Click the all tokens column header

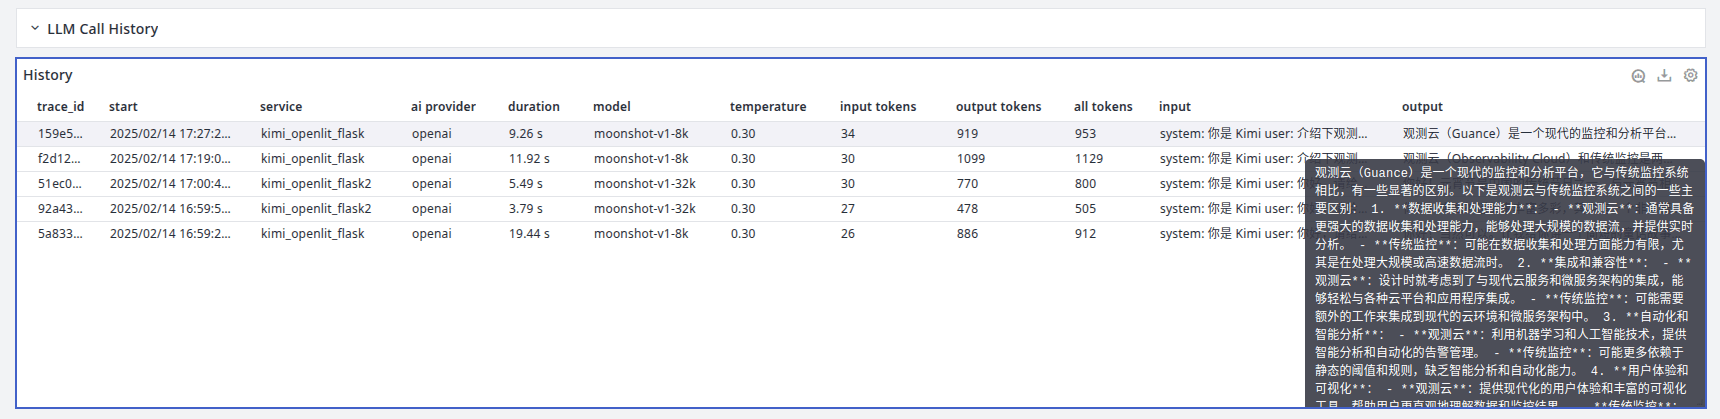coord(1103,107)
